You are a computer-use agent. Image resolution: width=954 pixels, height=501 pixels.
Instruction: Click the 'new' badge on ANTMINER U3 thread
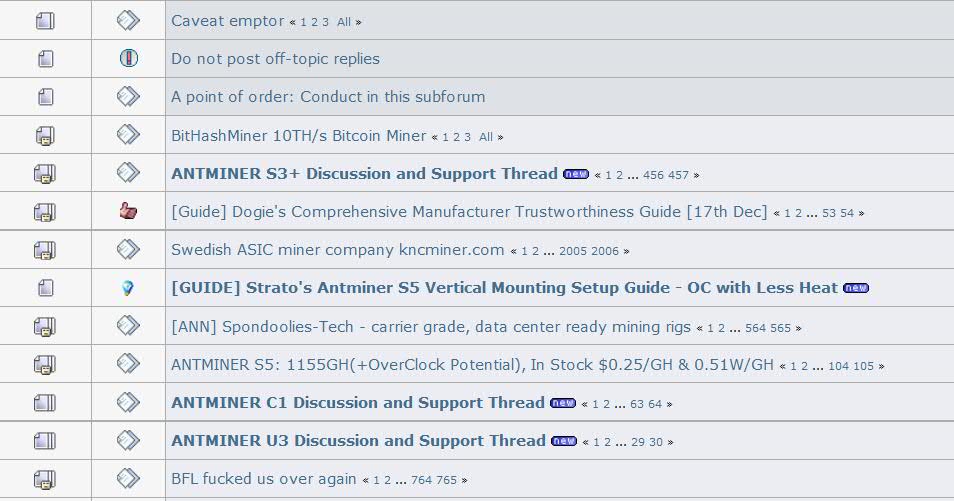(563, 441)
